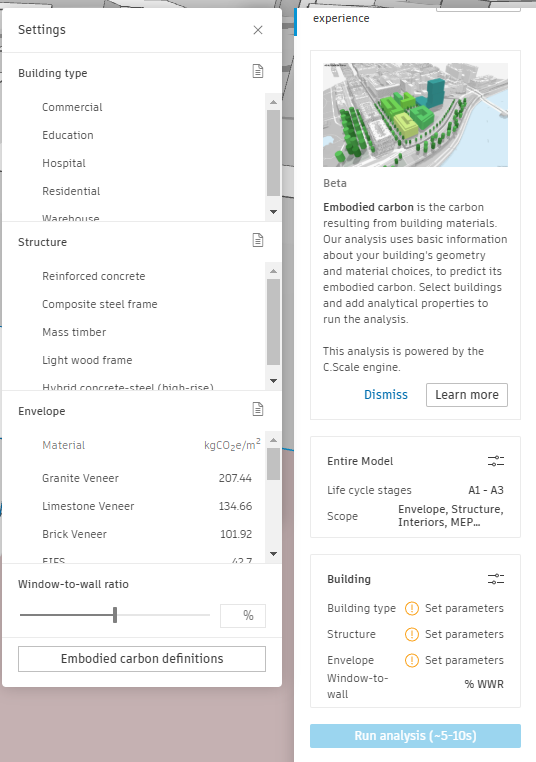The height and width of the screenshot is (762, 536).
Task: Open the Building type document icon
Action: click(258, 71)
